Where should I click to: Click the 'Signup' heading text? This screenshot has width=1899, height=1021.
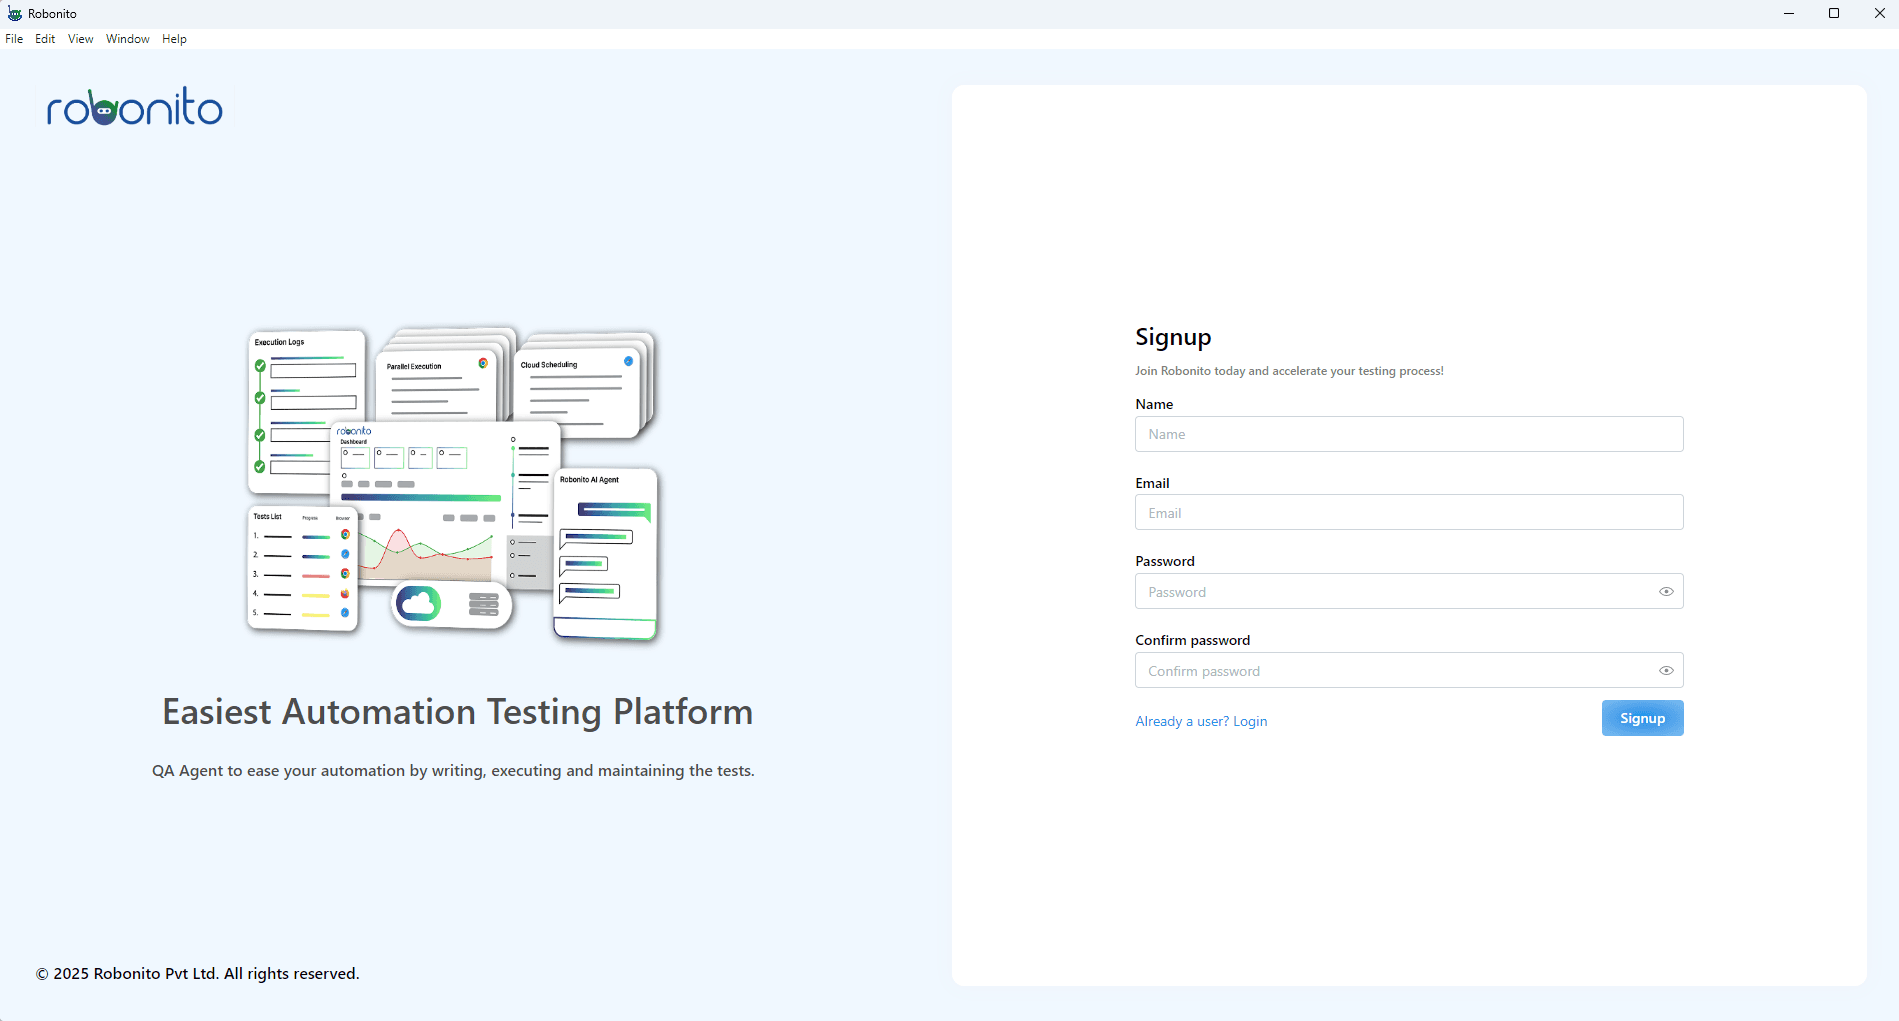point(1173,338)
